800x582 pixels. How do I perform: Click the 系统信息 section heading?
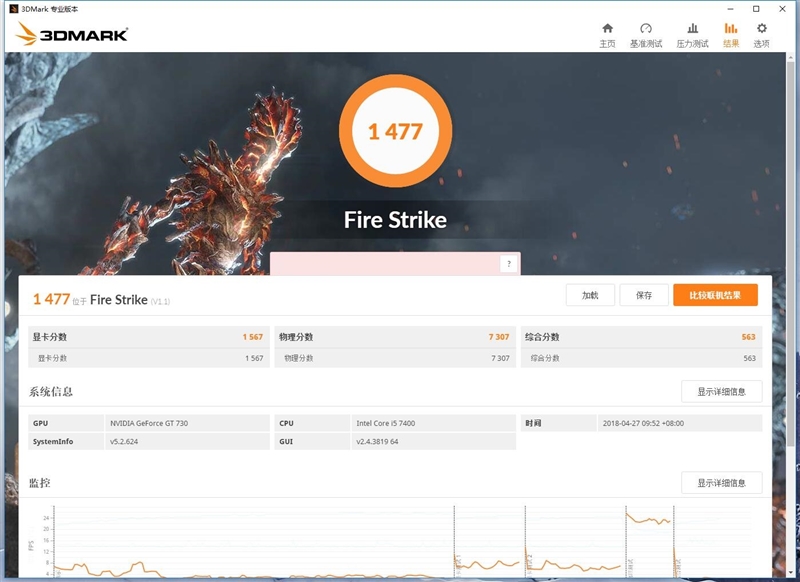(51, 392)
